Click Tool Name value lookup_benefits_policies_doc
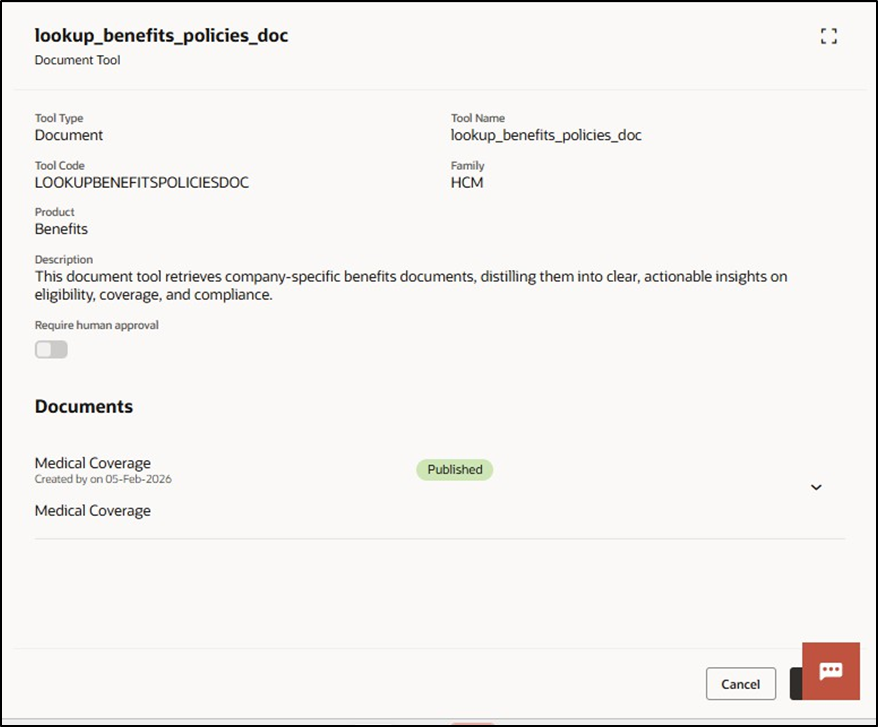This screenshot has width=878, height=727. [x=546, y=135]
